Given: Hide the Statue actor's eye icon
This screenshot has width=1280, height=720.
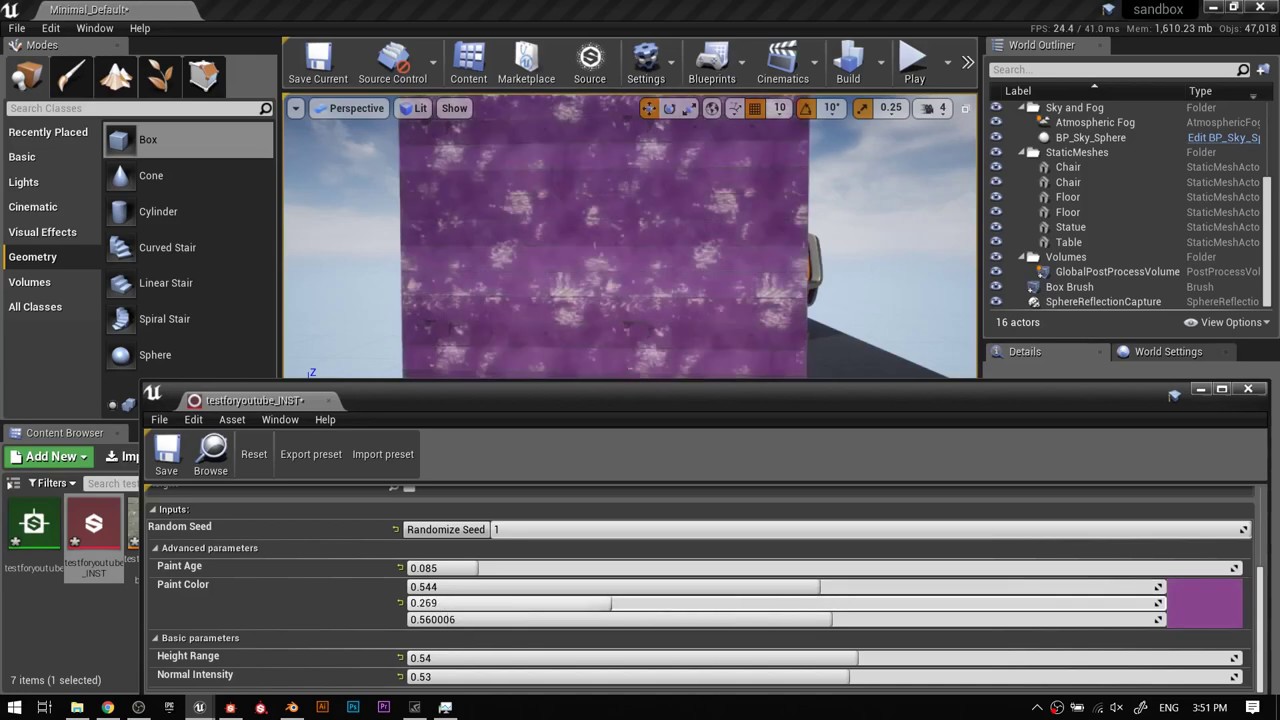Looking at the screenshot, I should (995, 227).
